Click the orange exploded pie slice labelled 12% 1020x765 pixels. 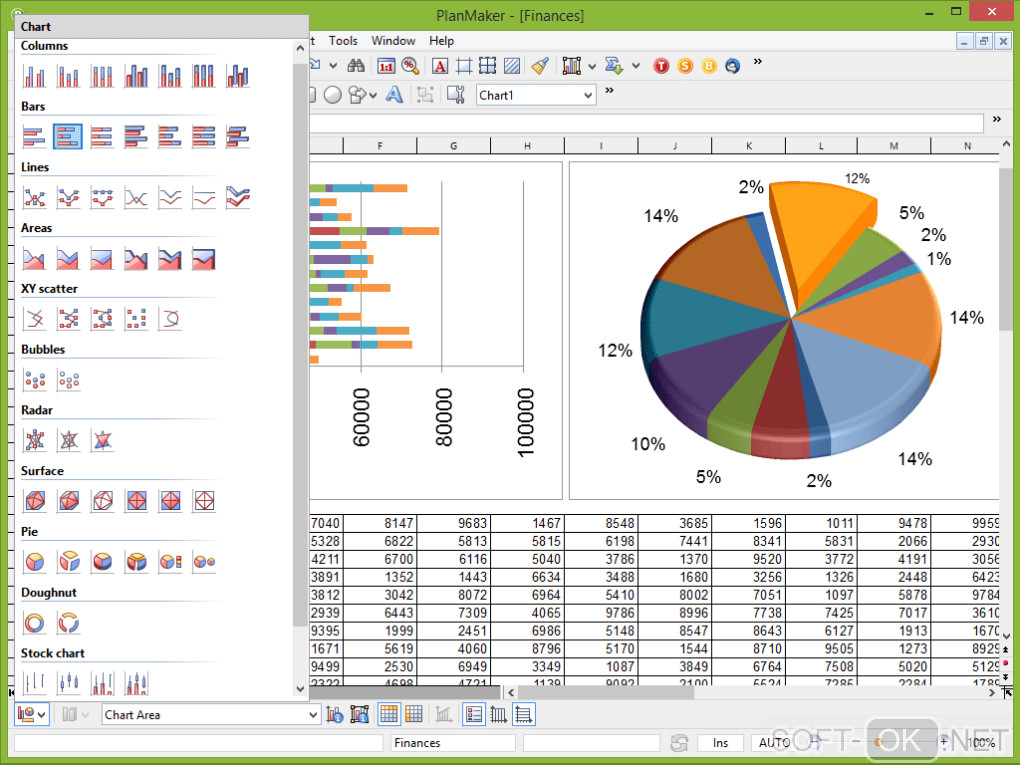[x=821, y=238]
